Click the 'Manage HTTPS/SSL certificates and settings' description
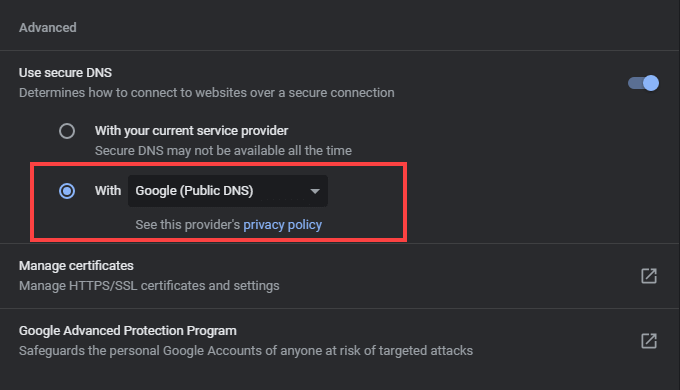 [149, 285]
